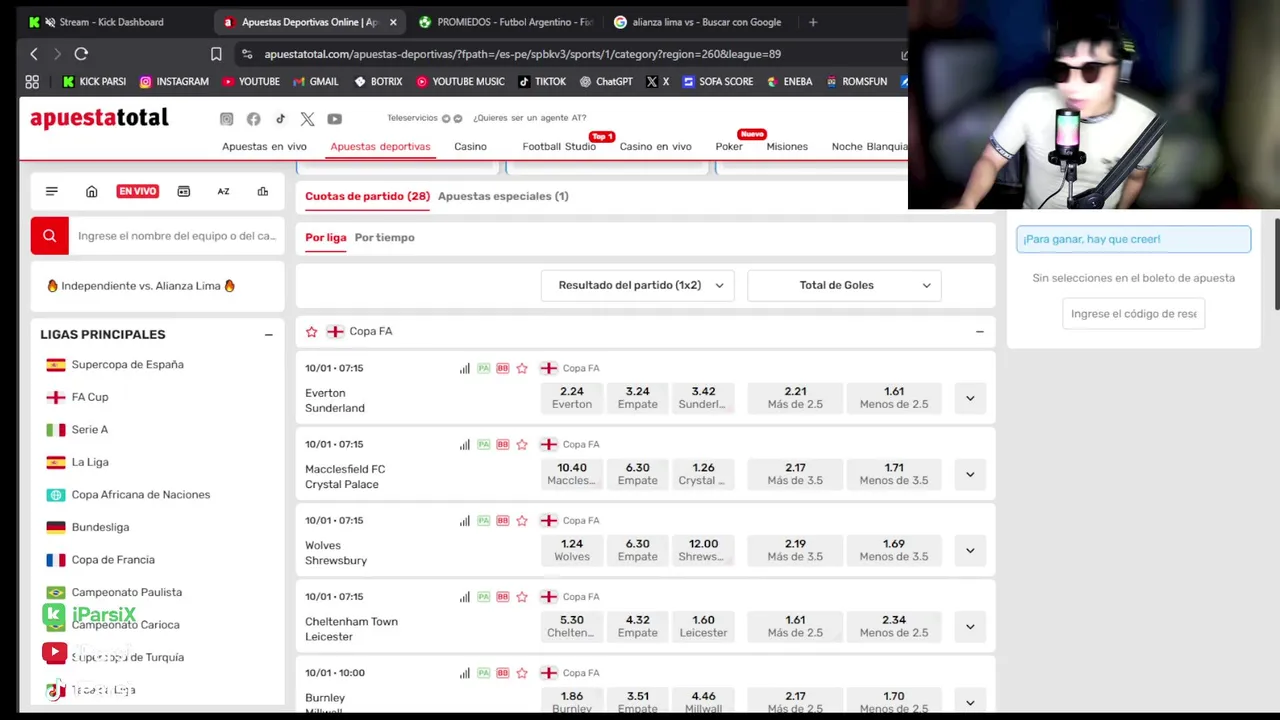Screen dimensions: 1280x720
Task: Click the browser address bar URL
Action: (x=523, y=54)
